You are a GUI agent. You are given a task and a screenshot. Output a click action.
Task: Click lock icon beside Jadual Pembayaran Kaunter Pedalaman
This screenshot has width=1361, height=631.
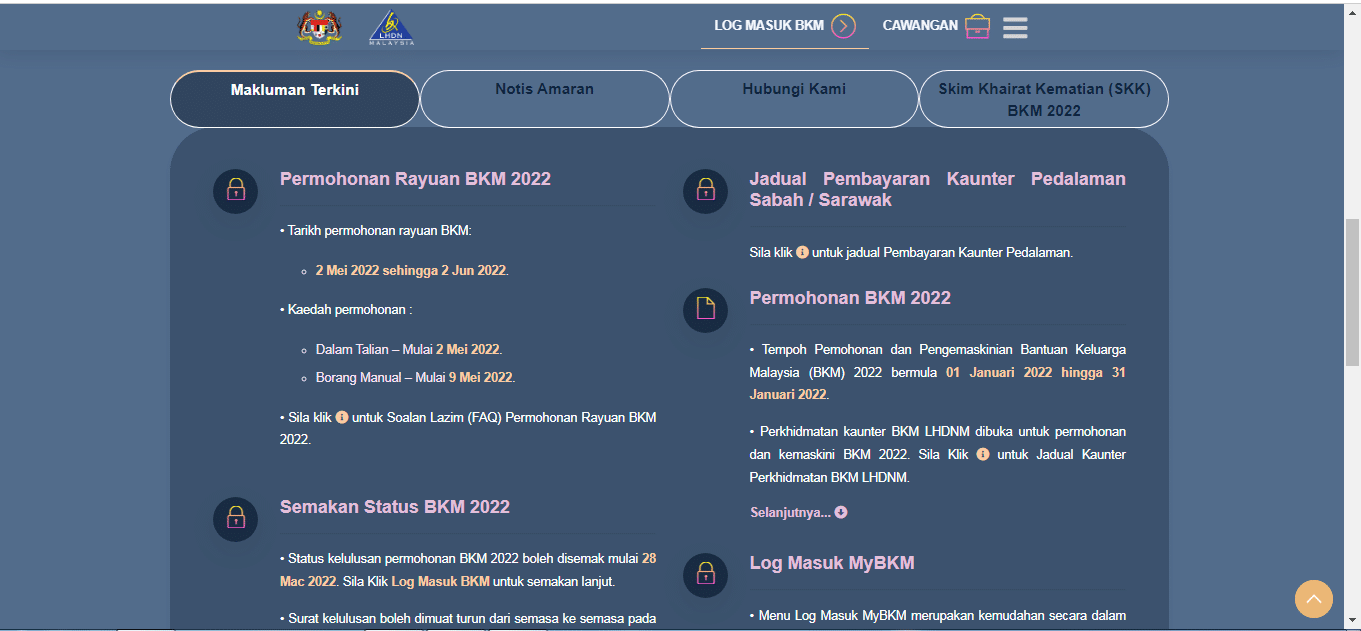point(706,190)
